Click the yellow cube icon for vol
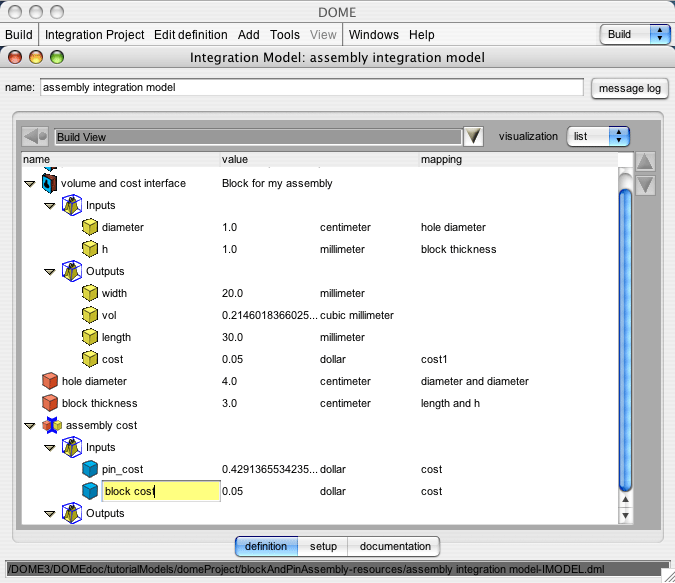Viewport: 675px width, 583px height. click(x=90, y=315)
